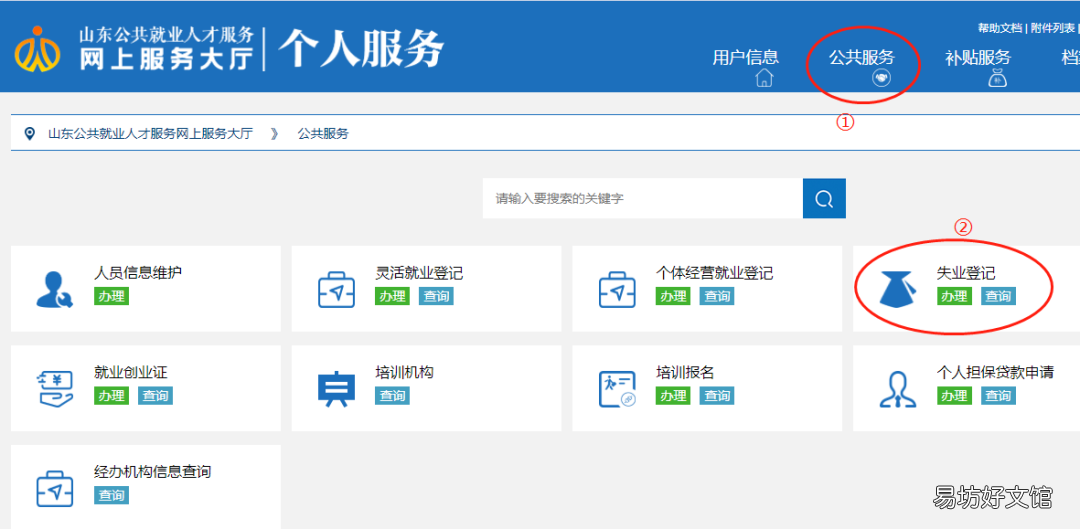Click the 经办机构信息查询 title text
The height and width of the screenshot is (529, 1080).
[152, 472]
